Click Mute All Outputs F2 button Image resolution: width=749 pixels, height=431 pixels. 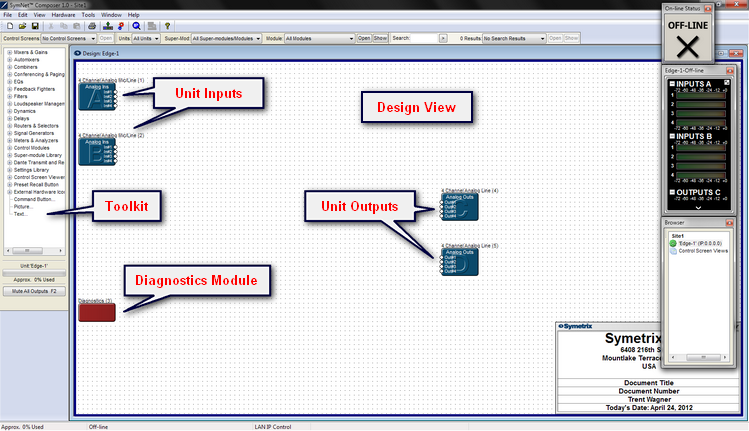34,291
